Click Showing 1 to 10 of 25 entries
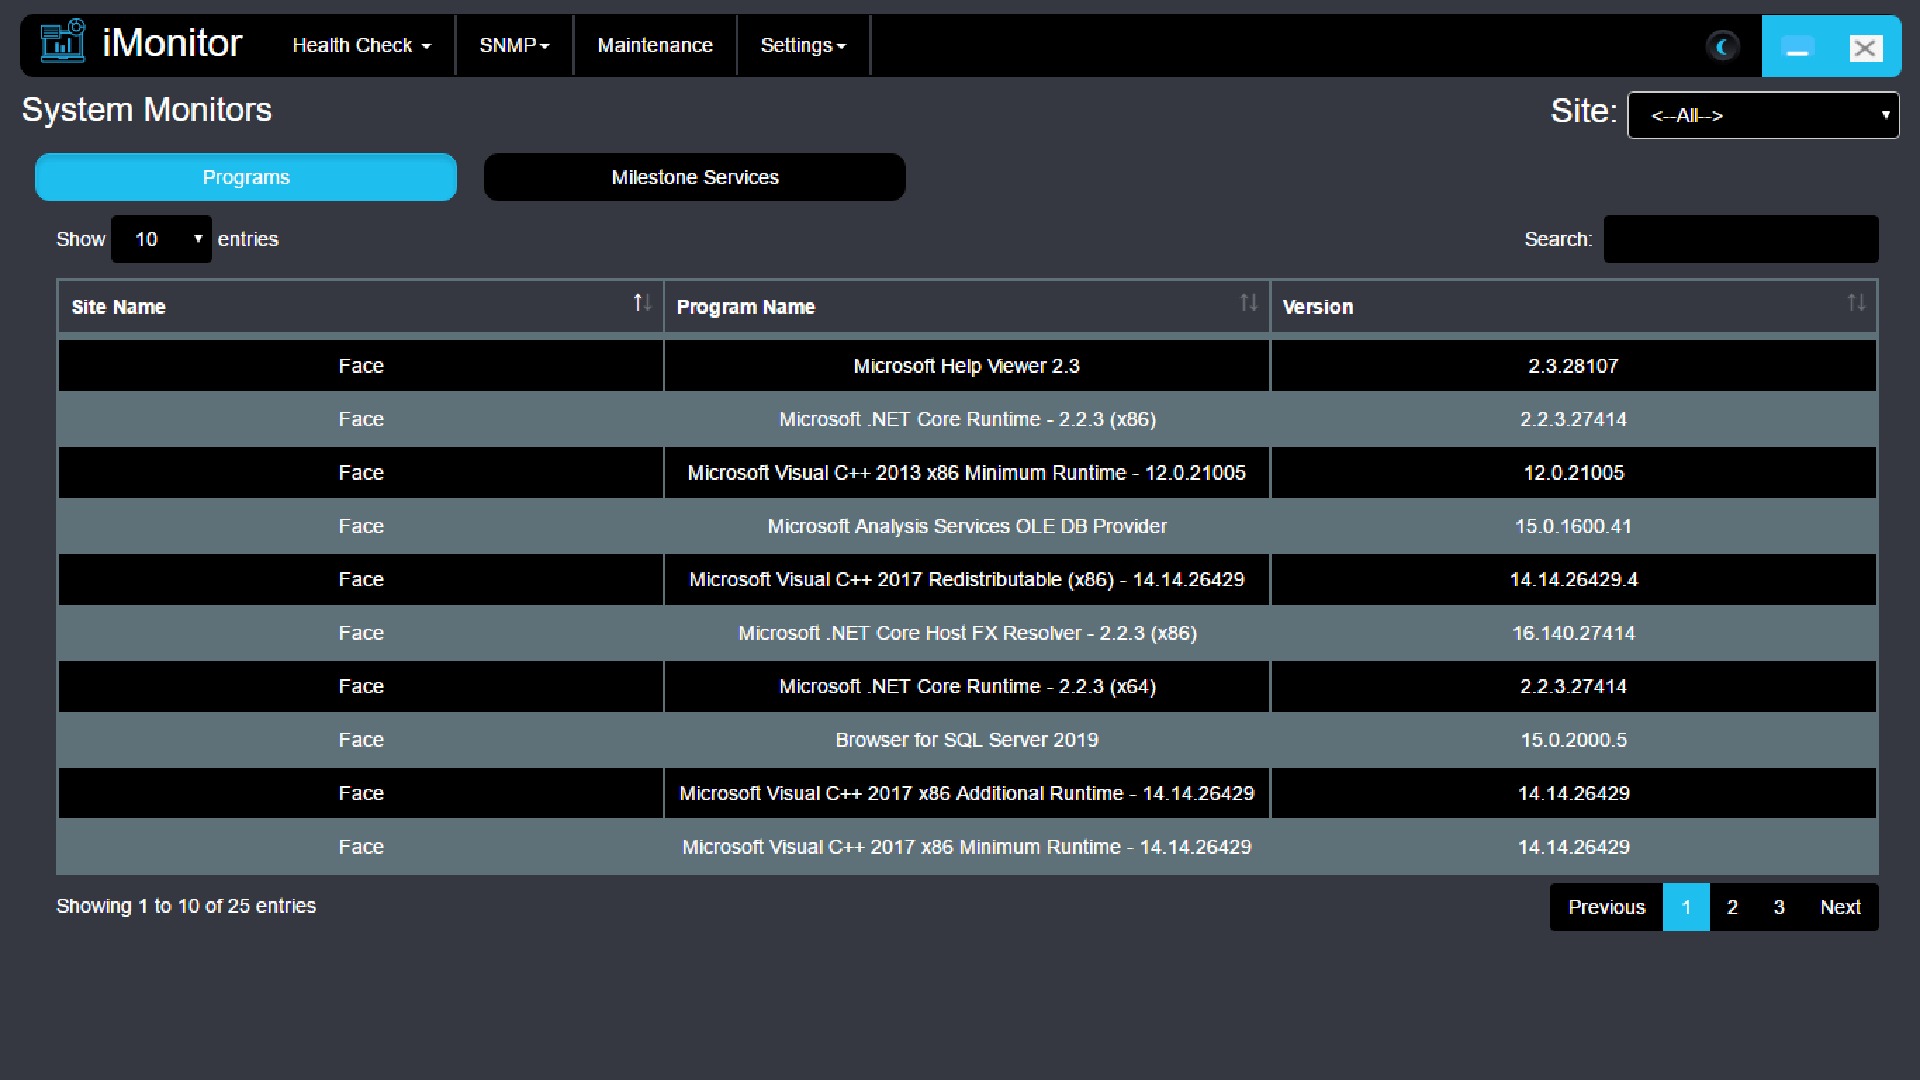 pyautogui.click(x=186, y=906)
